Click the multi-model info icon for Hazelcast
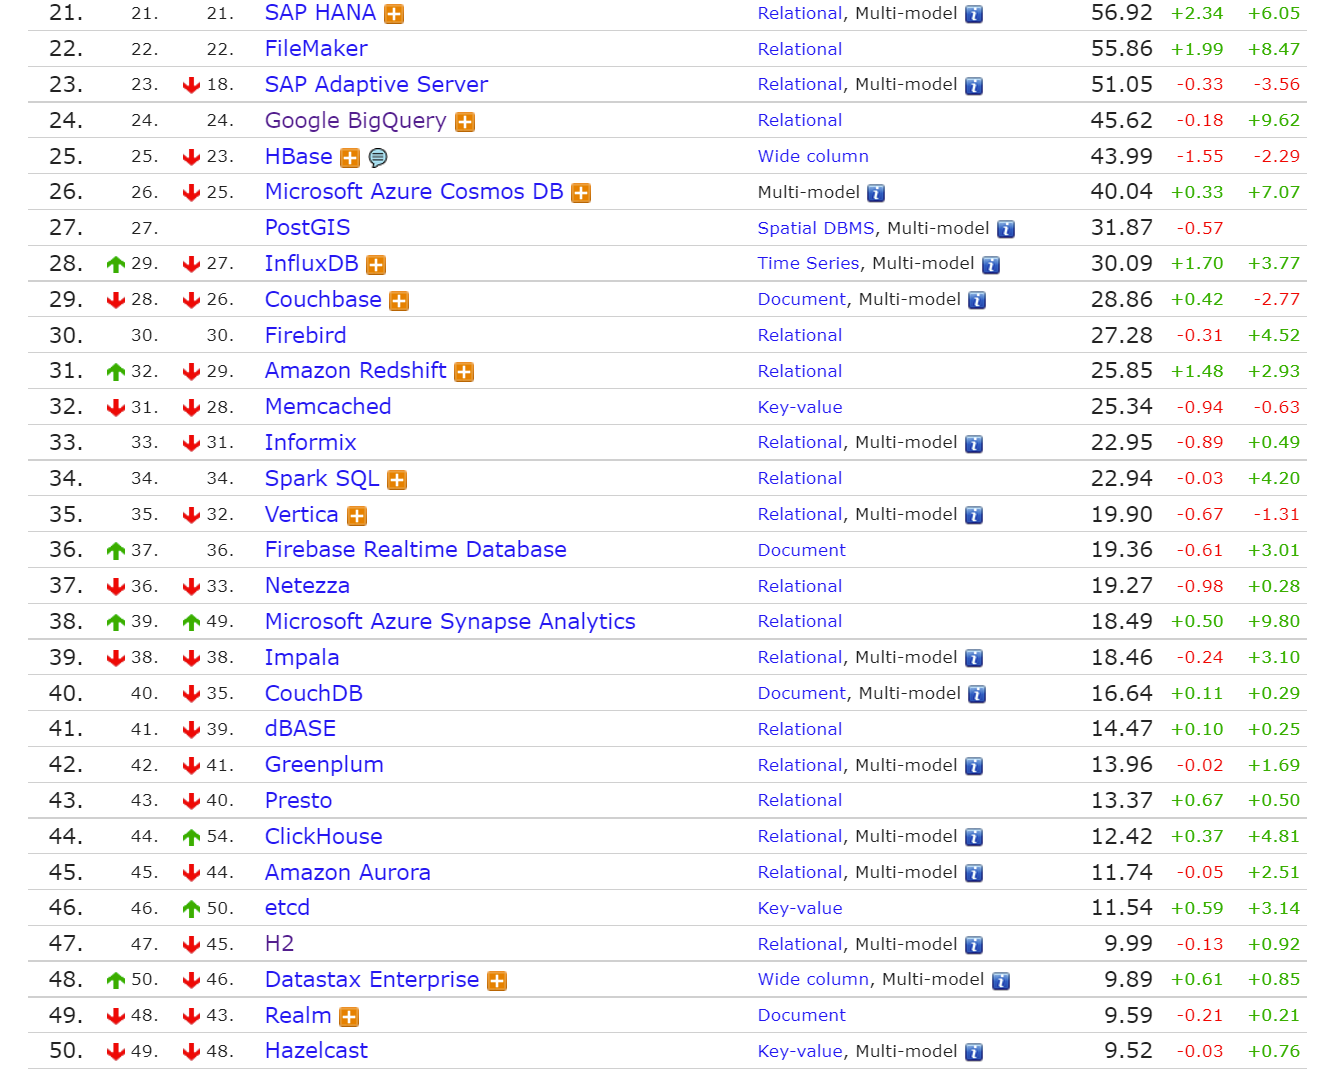Viewport: 1335px width, 1069px height. click(x=974, y=1052)
